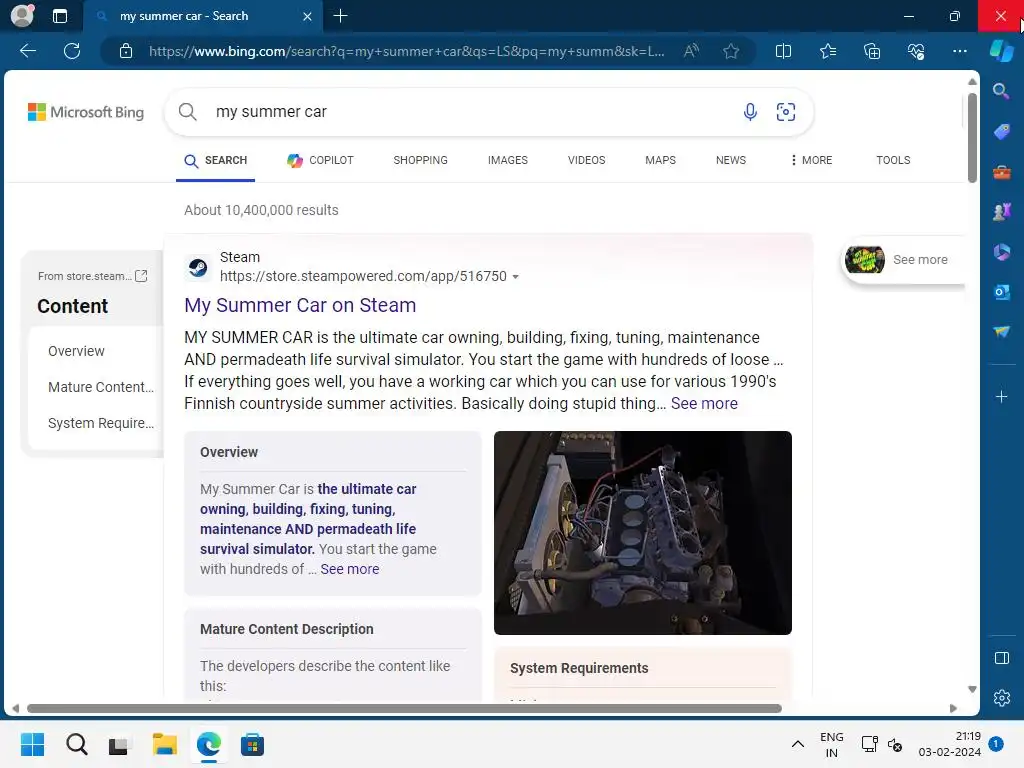The width and height of the screenshot is (1024, 768).
Task: Open sidebar Games chess icon
Action: pyautogui.click(x=1001, y=212)
